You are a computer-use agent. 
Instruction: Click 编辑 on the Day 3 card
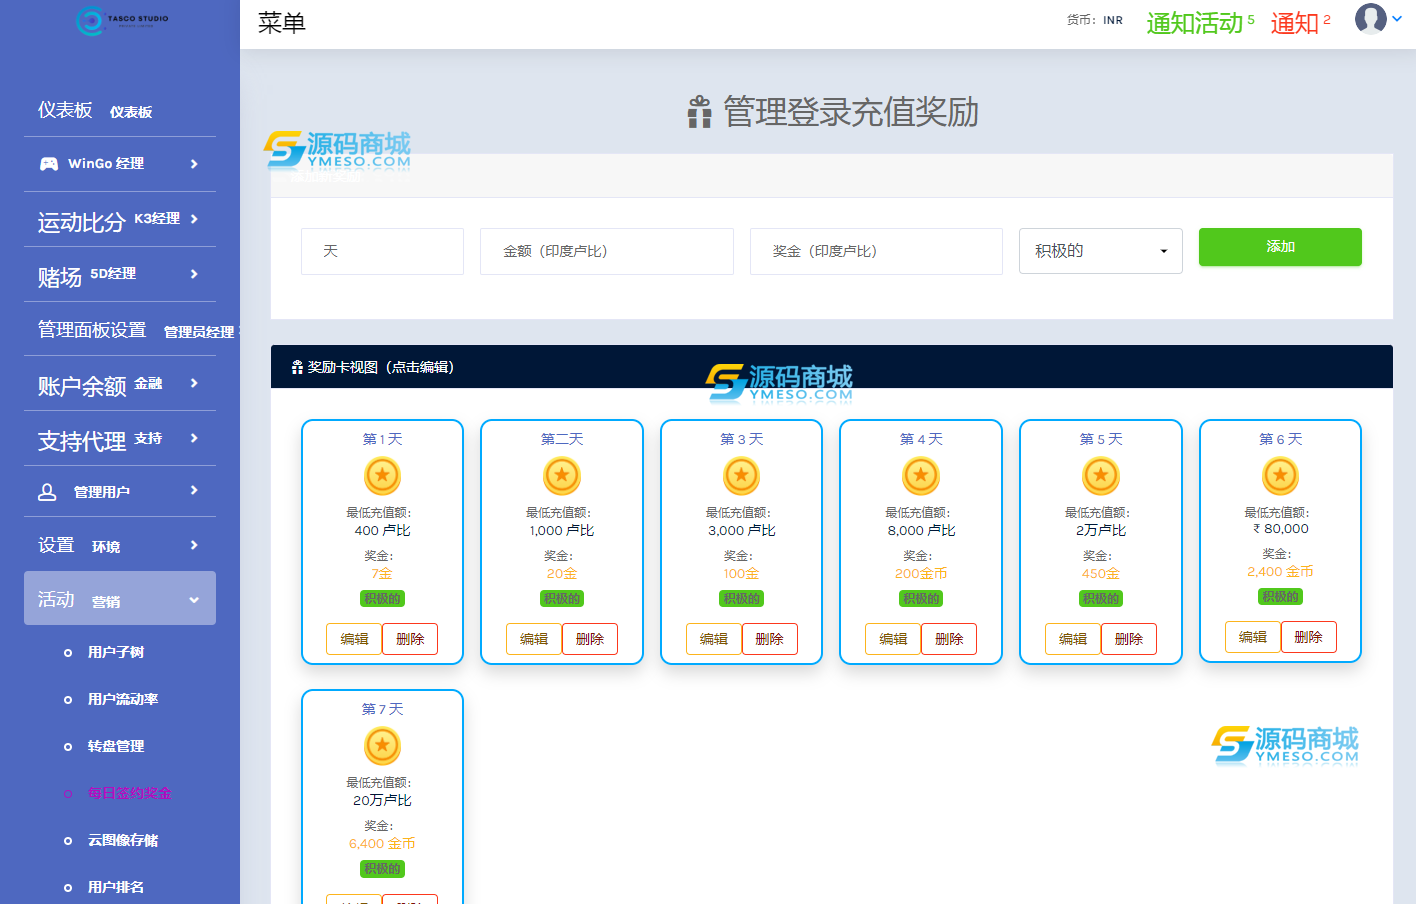714,639
